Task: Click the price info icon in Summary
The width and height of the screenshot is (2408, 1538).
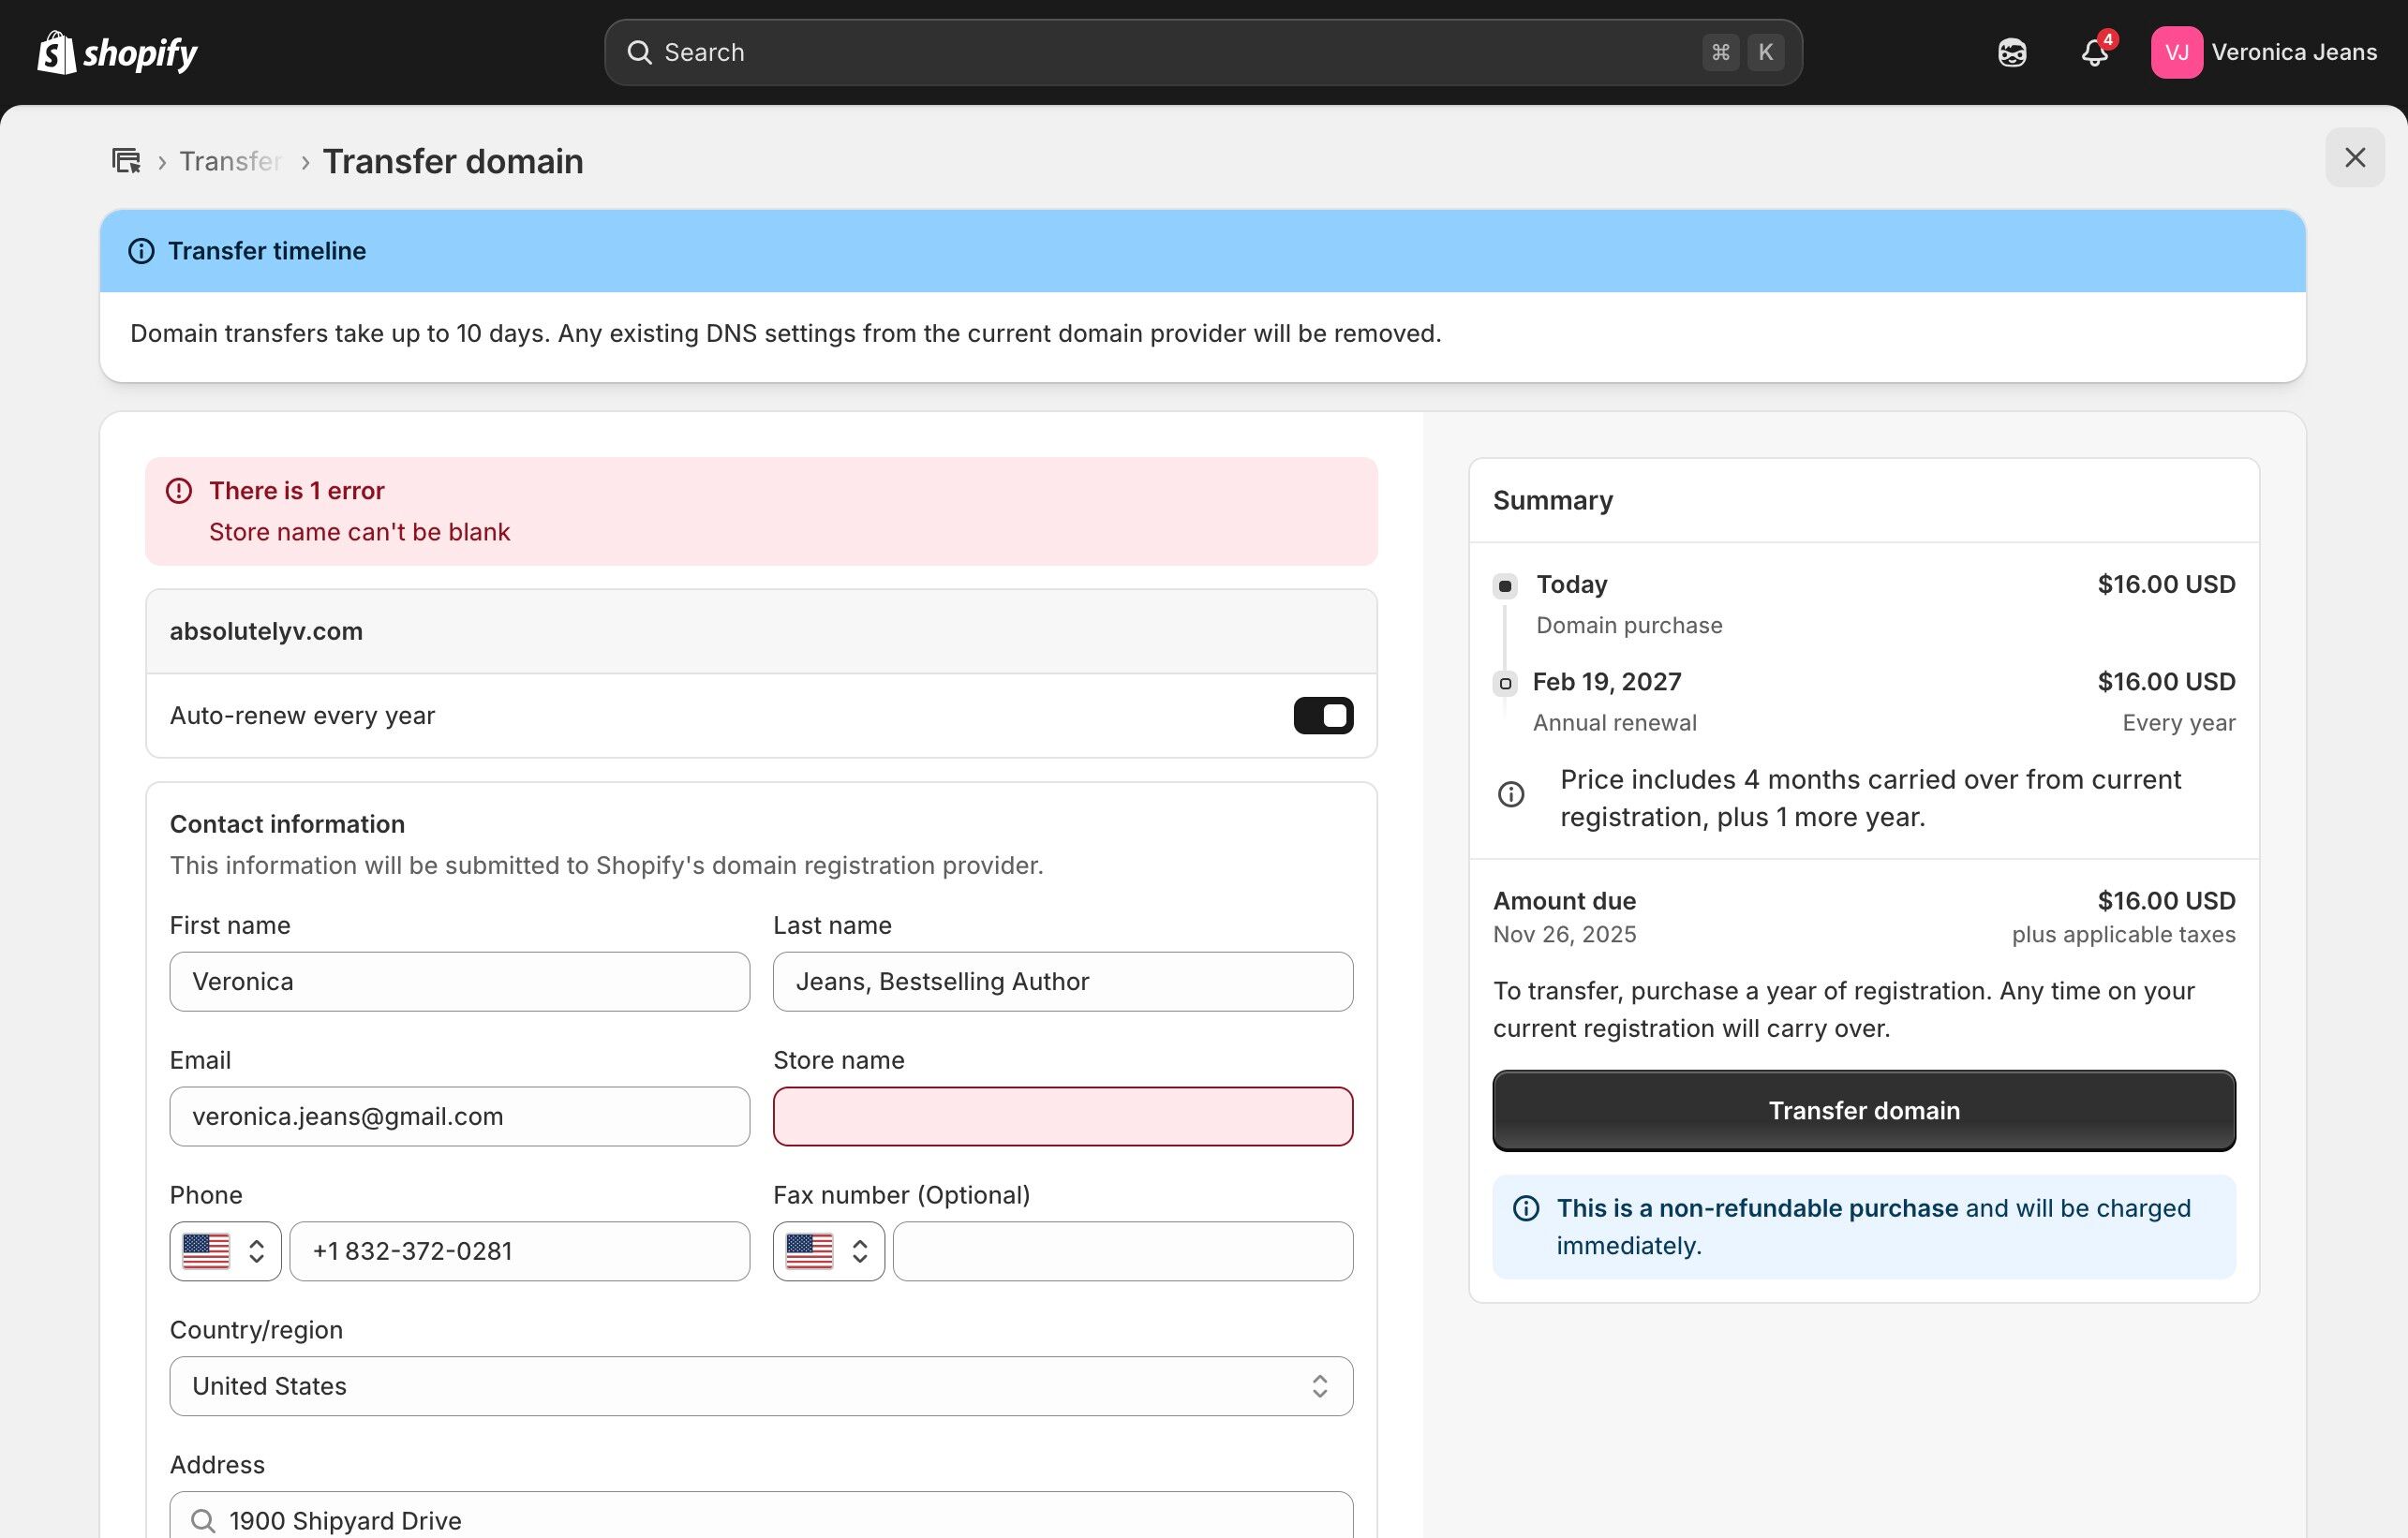Action: point(1511,795)
